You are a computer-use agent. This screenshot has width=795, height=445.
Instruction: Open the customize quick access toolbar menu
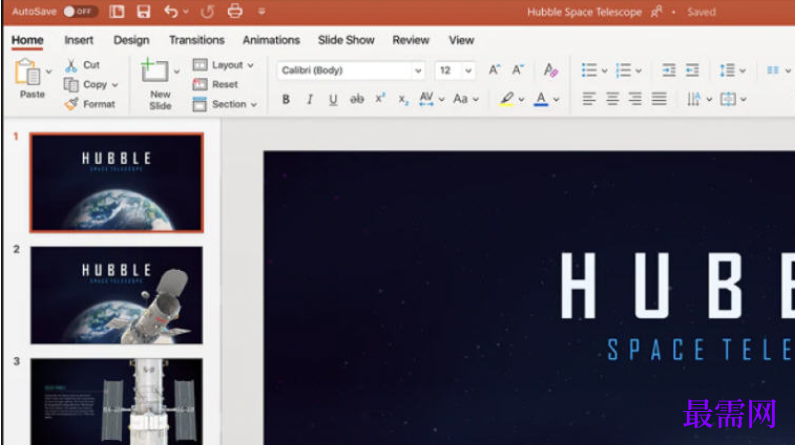[262, 11]
